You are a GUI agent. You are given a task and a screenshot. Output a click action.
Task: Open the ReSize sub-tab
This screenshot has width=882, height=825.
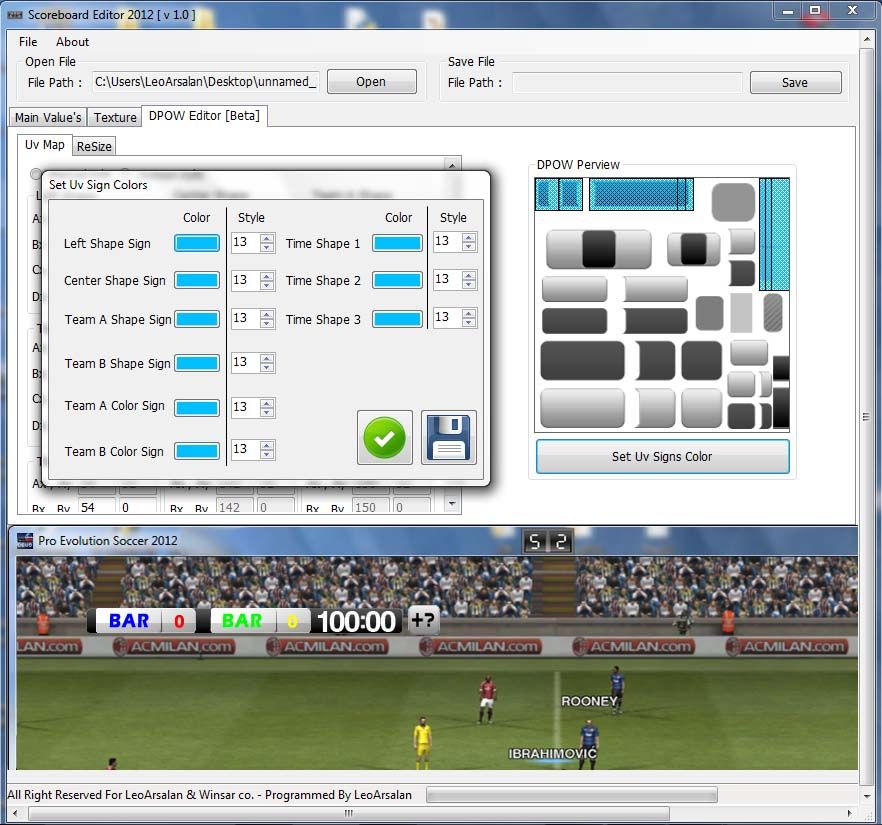click(95, 146)
